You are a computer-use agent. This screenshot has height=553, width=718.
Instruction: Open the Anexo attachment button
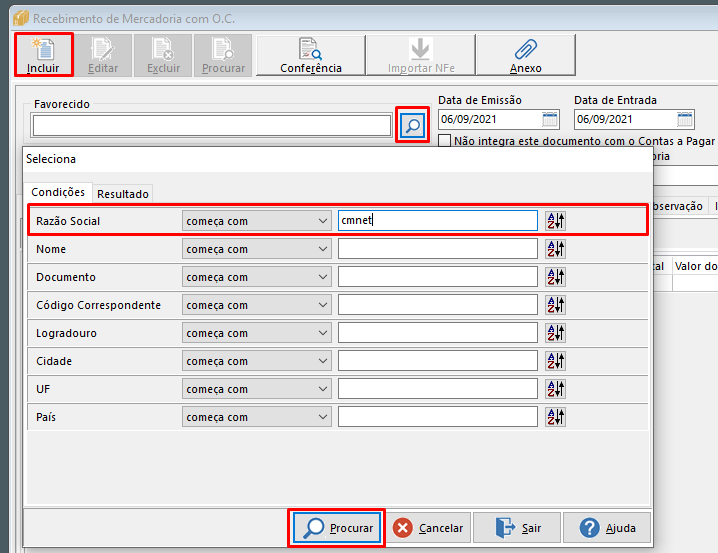(526, 55)
